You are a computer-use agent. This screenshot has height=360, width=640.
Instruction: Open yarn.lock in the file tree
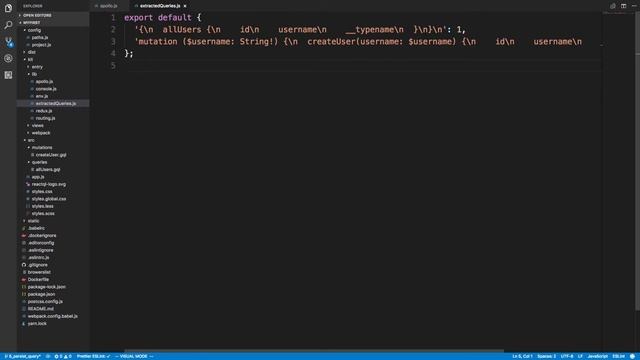tap(37, 324)
